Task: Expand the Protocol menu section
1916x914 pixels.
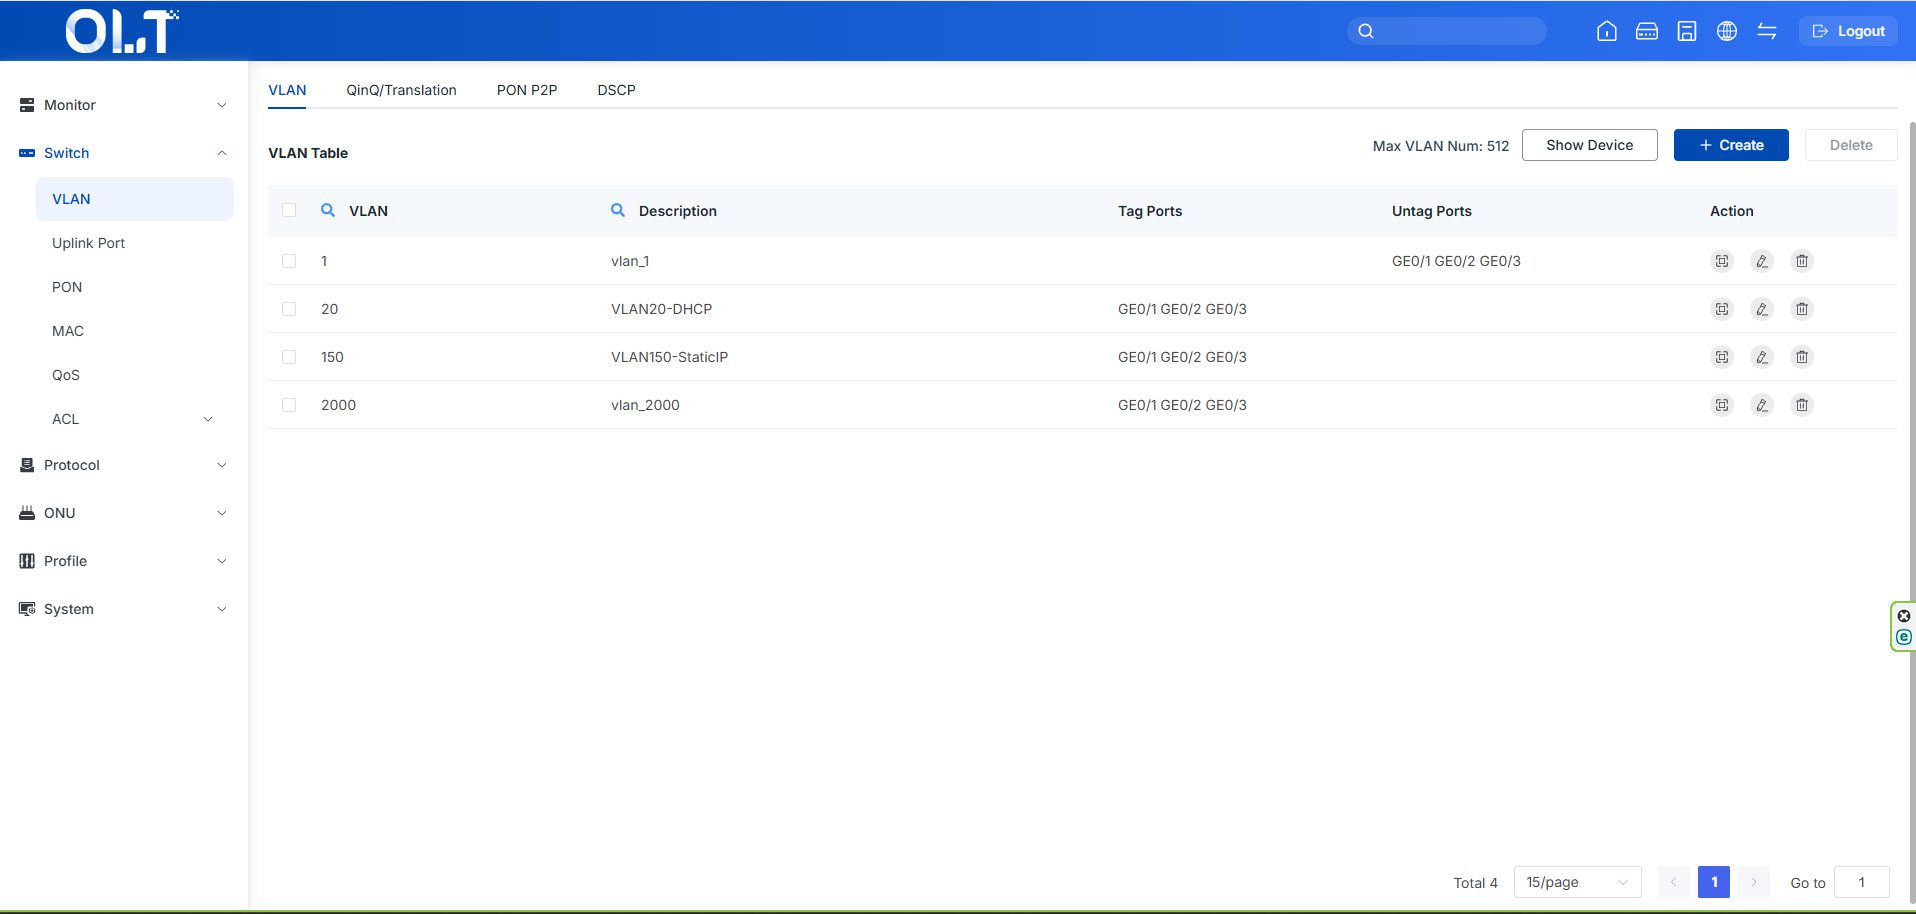Action: pos(124,465)
